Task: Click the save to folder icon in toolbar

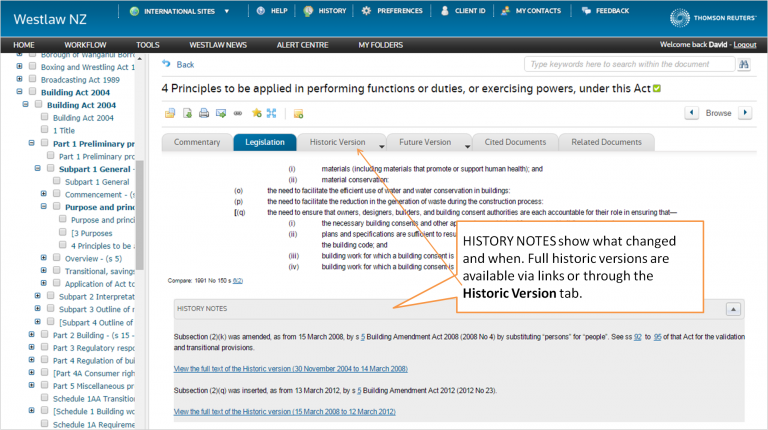Action: (169, 114)
